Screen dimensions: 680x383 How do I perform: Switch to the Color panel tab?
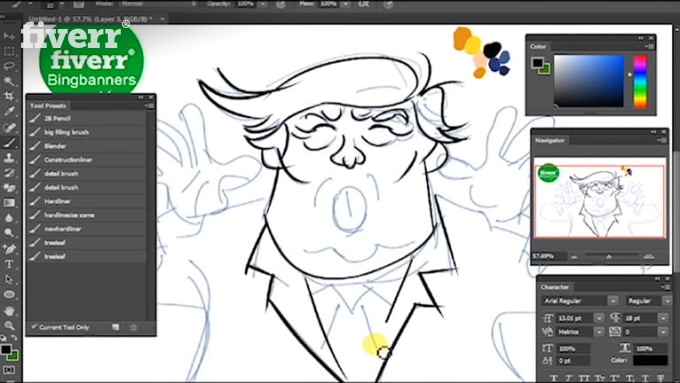point(538,46)
